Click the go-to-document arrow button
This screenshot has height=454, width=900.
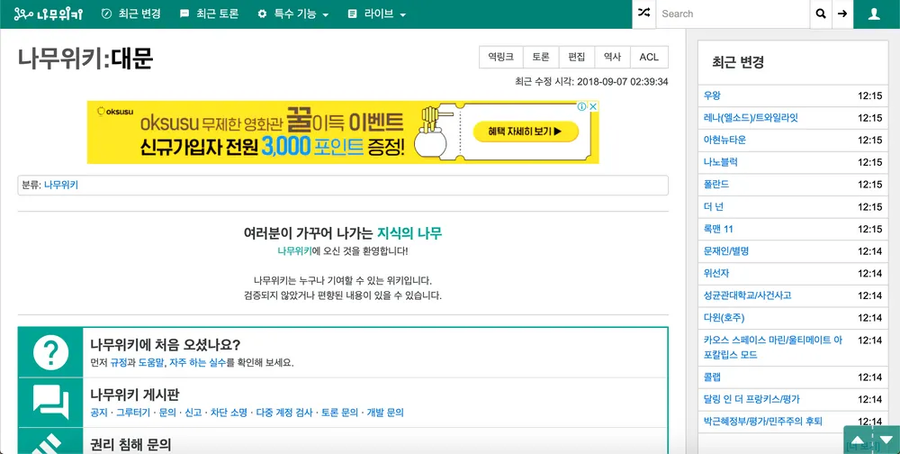pyautogui.click(x=842, y=14)
